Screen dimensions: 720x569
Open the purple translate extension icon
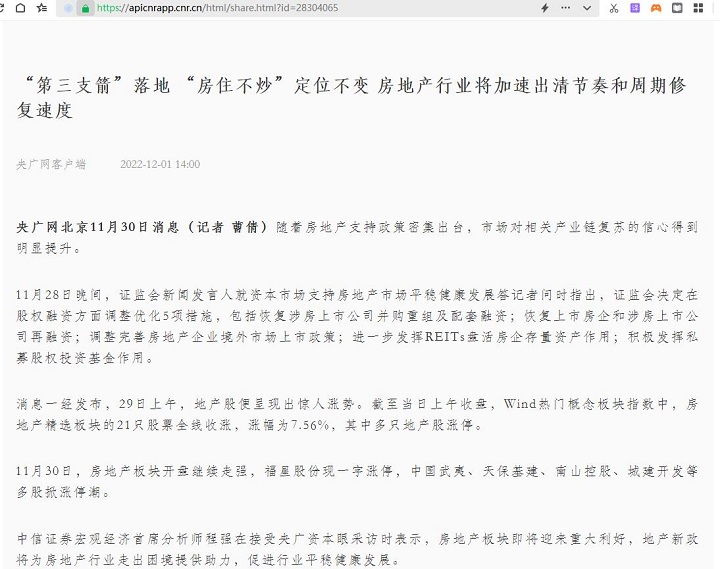coord(635,8)
